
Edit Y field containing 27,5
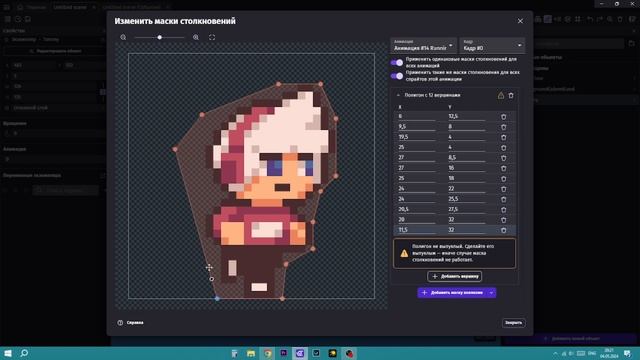467,209
